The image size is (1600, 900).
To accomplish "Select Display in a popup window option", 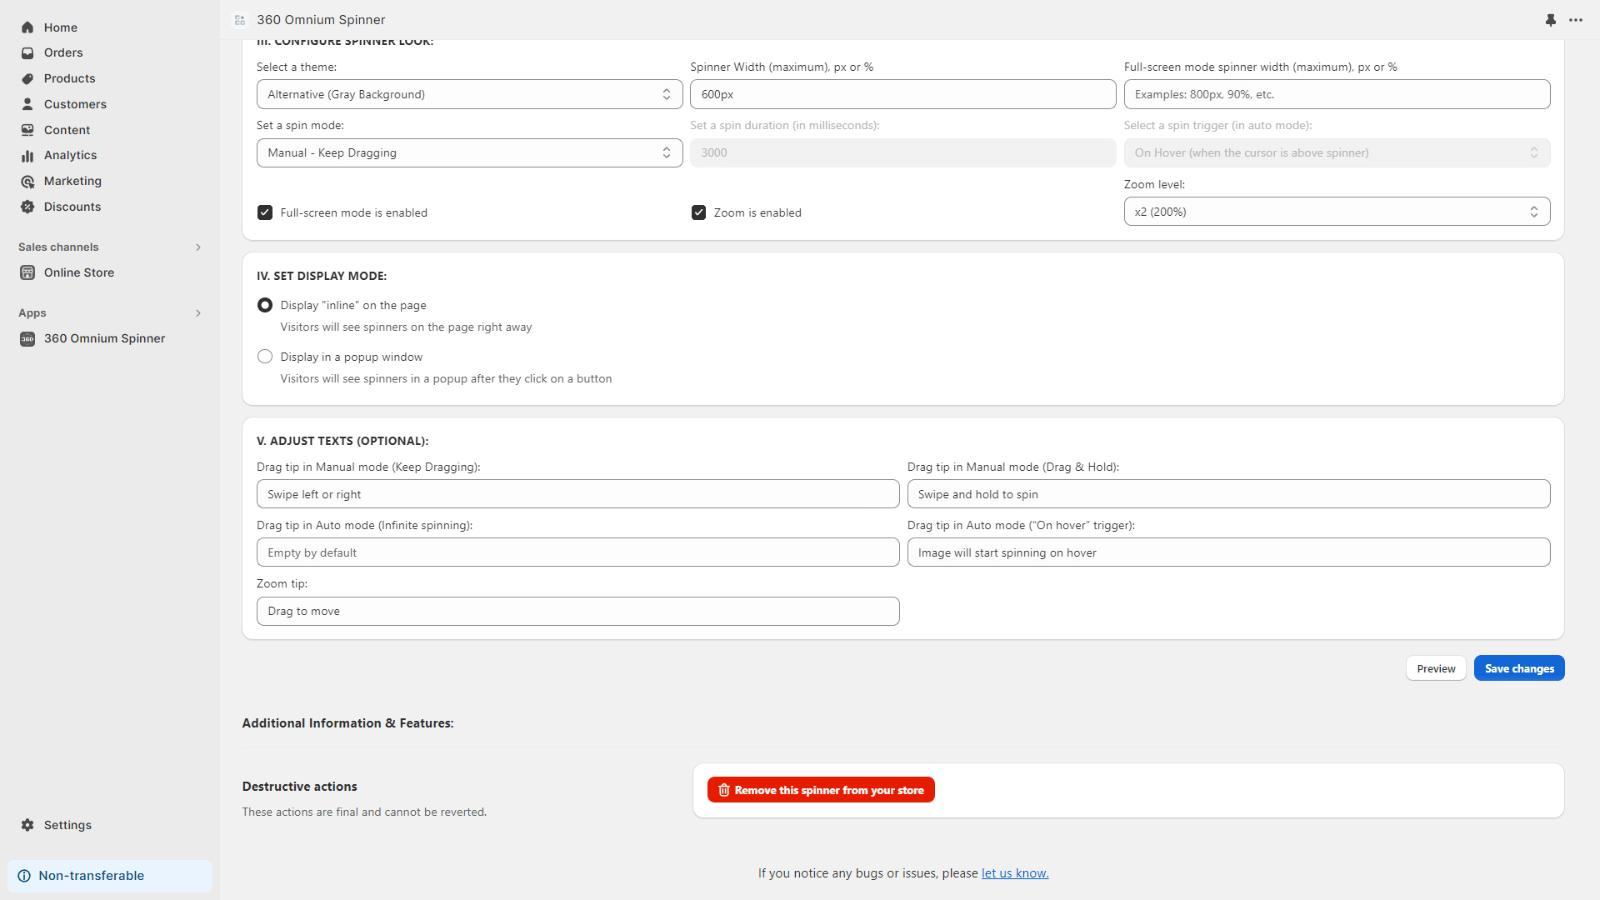I will pos(265,357).
